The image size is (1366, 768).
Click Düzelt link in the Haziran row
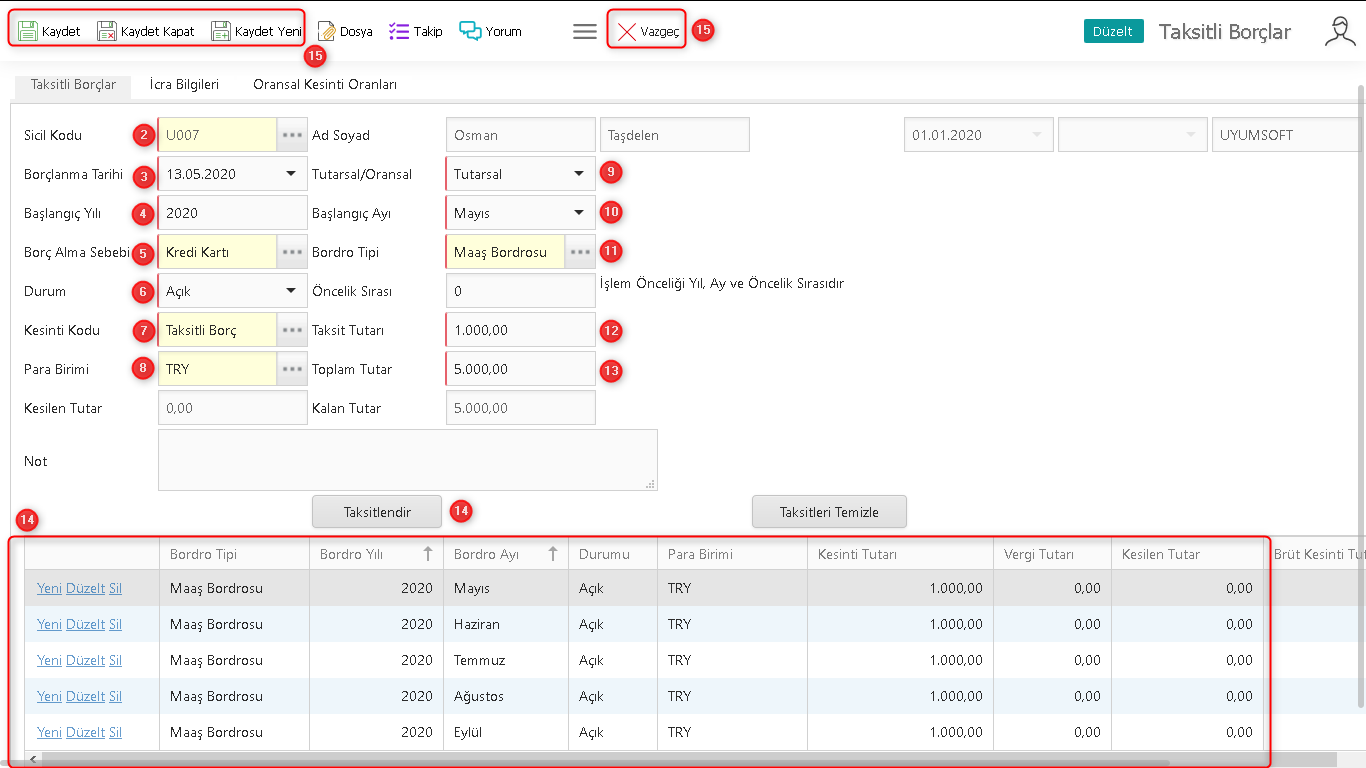85,624
